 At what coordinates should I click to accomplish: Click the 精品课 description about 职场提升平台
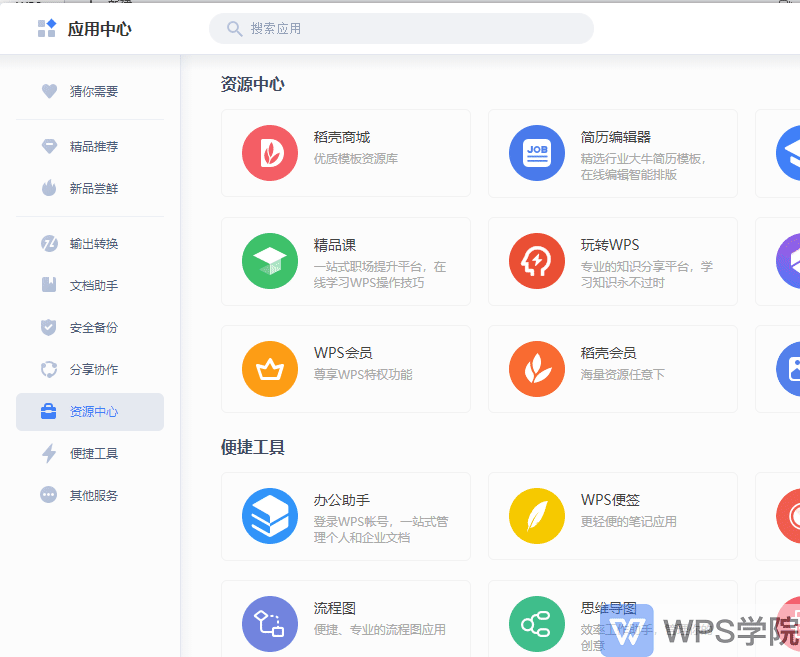[380, 275]
